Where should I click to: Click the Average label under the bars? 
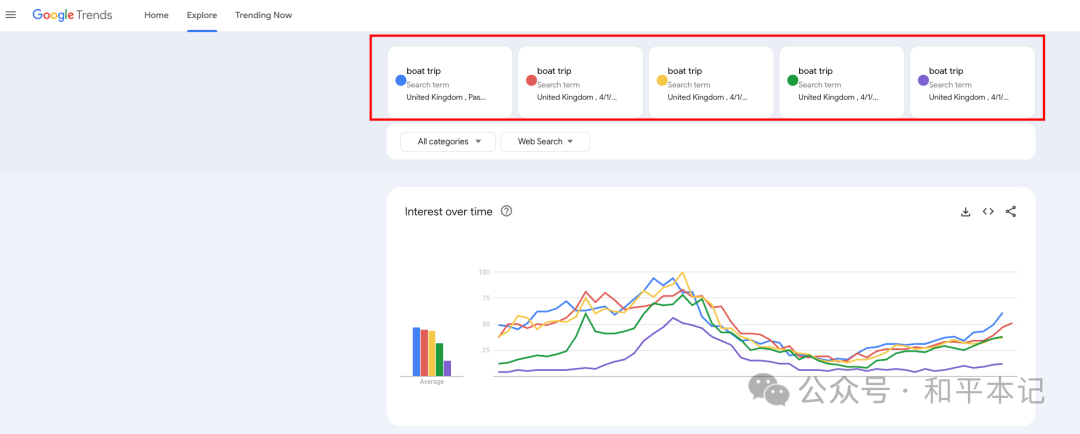coord(432,382)
